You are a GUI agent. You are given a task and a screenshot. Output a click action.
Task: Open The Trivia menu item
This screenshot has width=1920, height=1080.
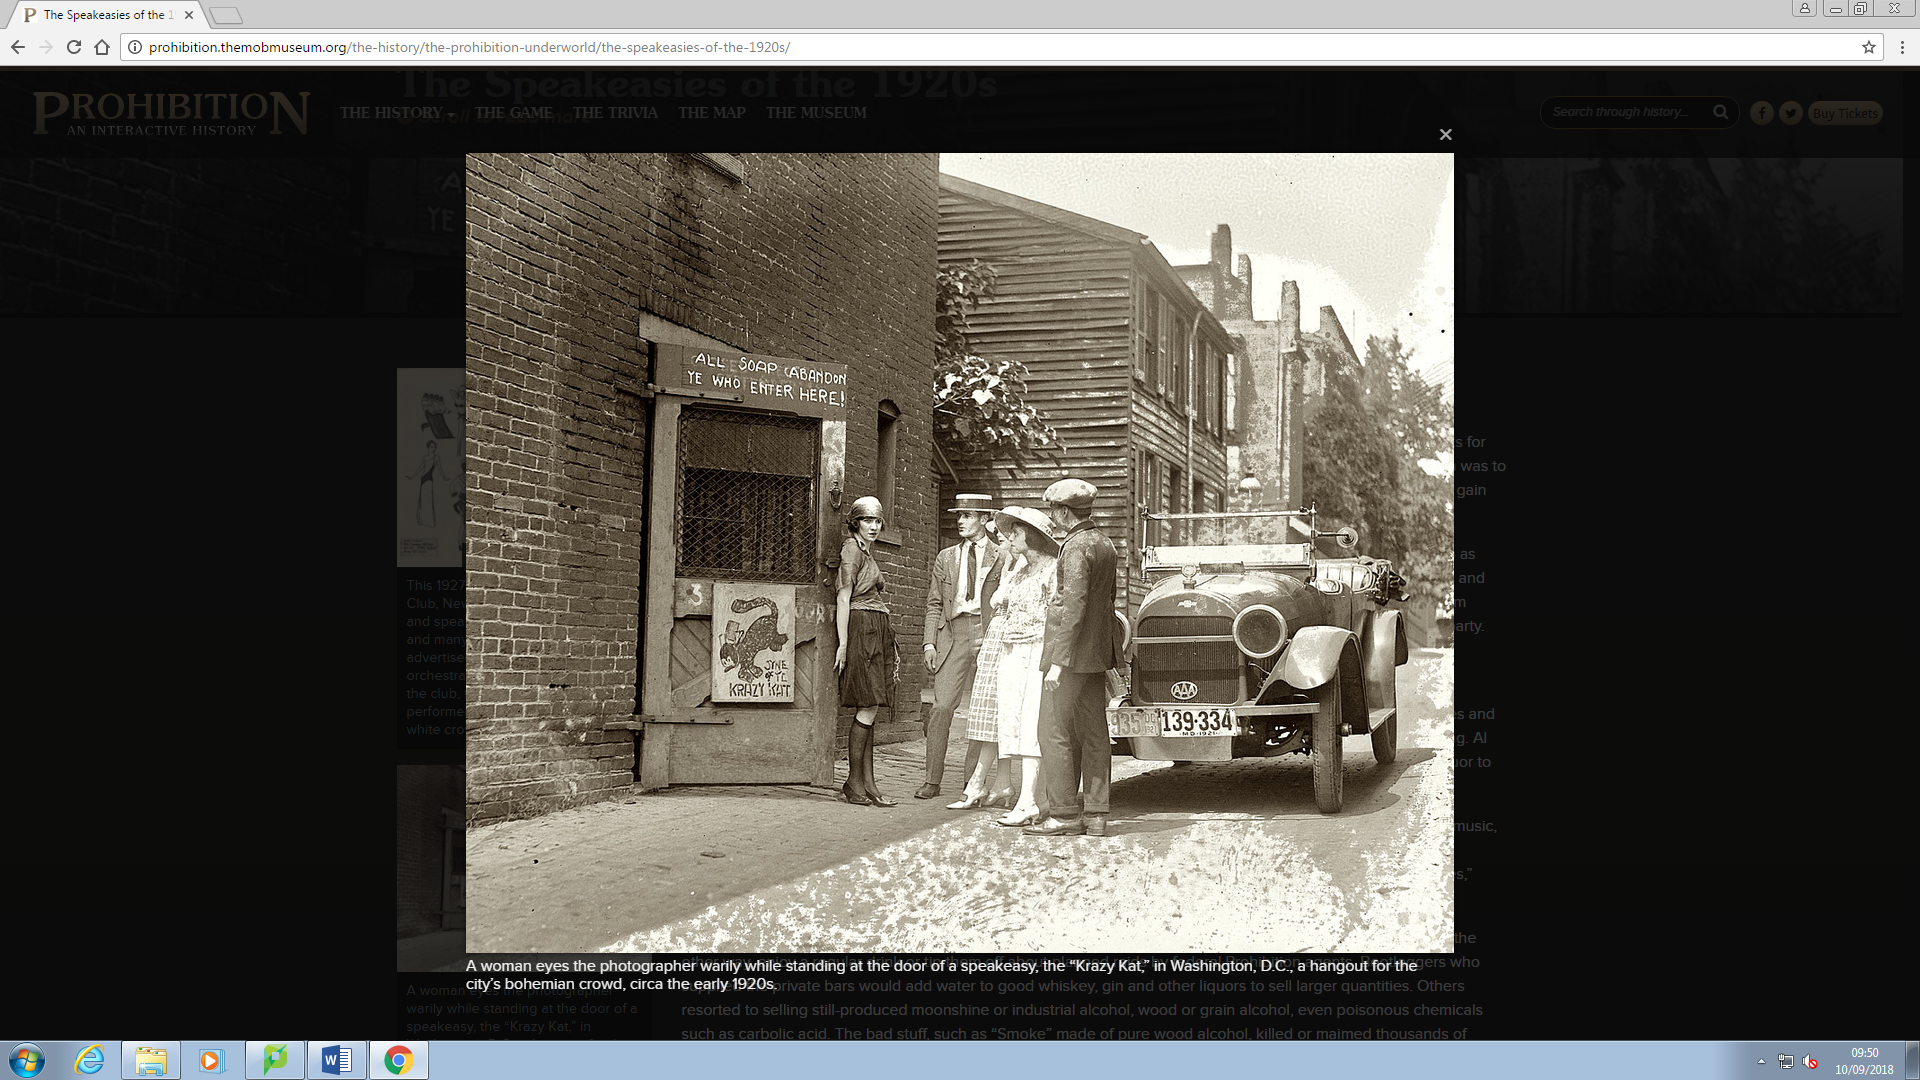click(x=615, y=113)
